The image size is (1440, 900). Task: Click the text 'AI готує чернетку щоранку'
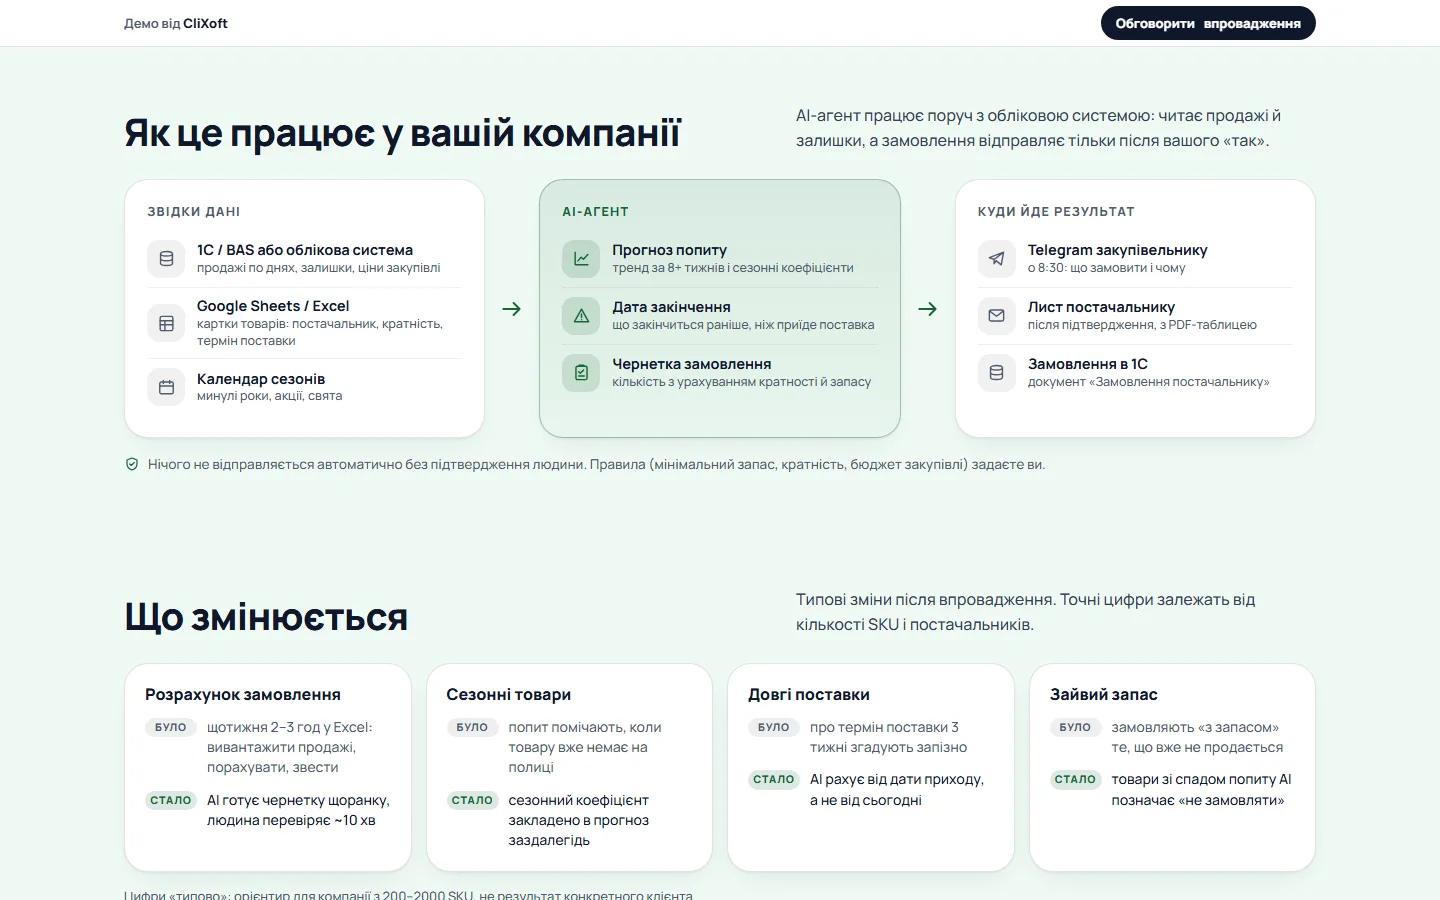pyautogui.click(x=298, y=800)
